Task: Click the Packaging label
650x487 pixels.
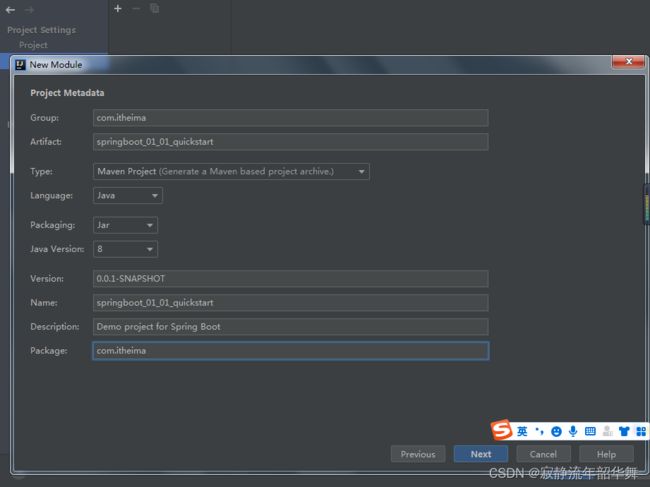Action: click(x=53, y=225)
